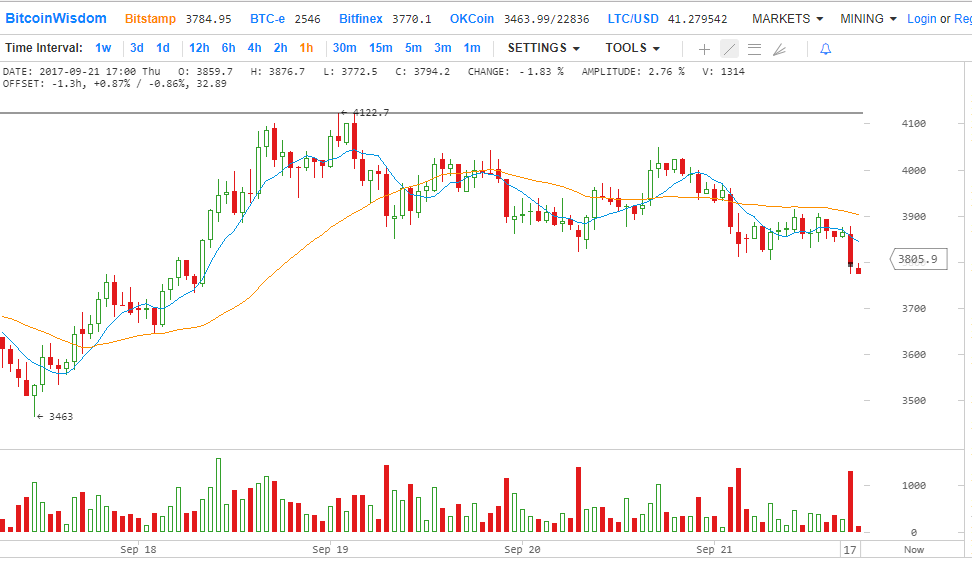This screenshot has height=567, width=972.
Task: Choose the 4h time interval
Action: (254, 48)
